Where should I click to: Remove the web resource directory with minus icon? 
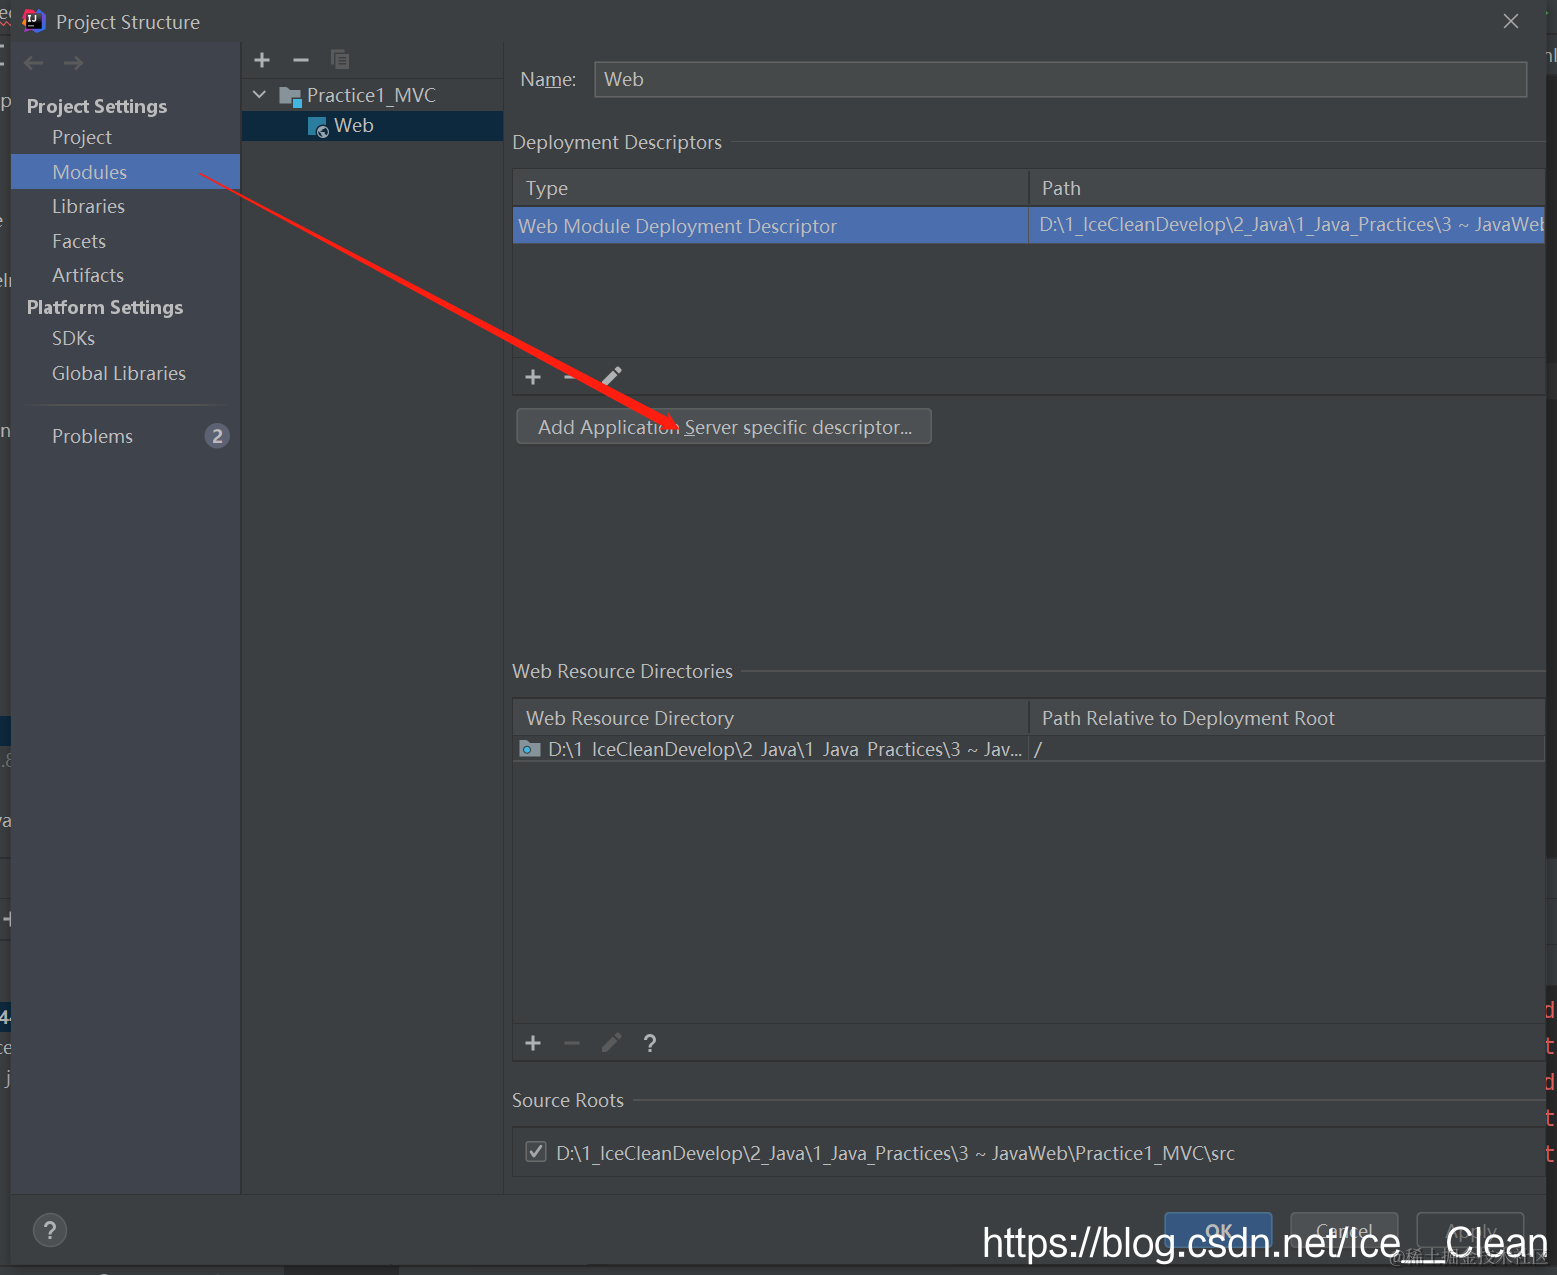point(572,1043)
